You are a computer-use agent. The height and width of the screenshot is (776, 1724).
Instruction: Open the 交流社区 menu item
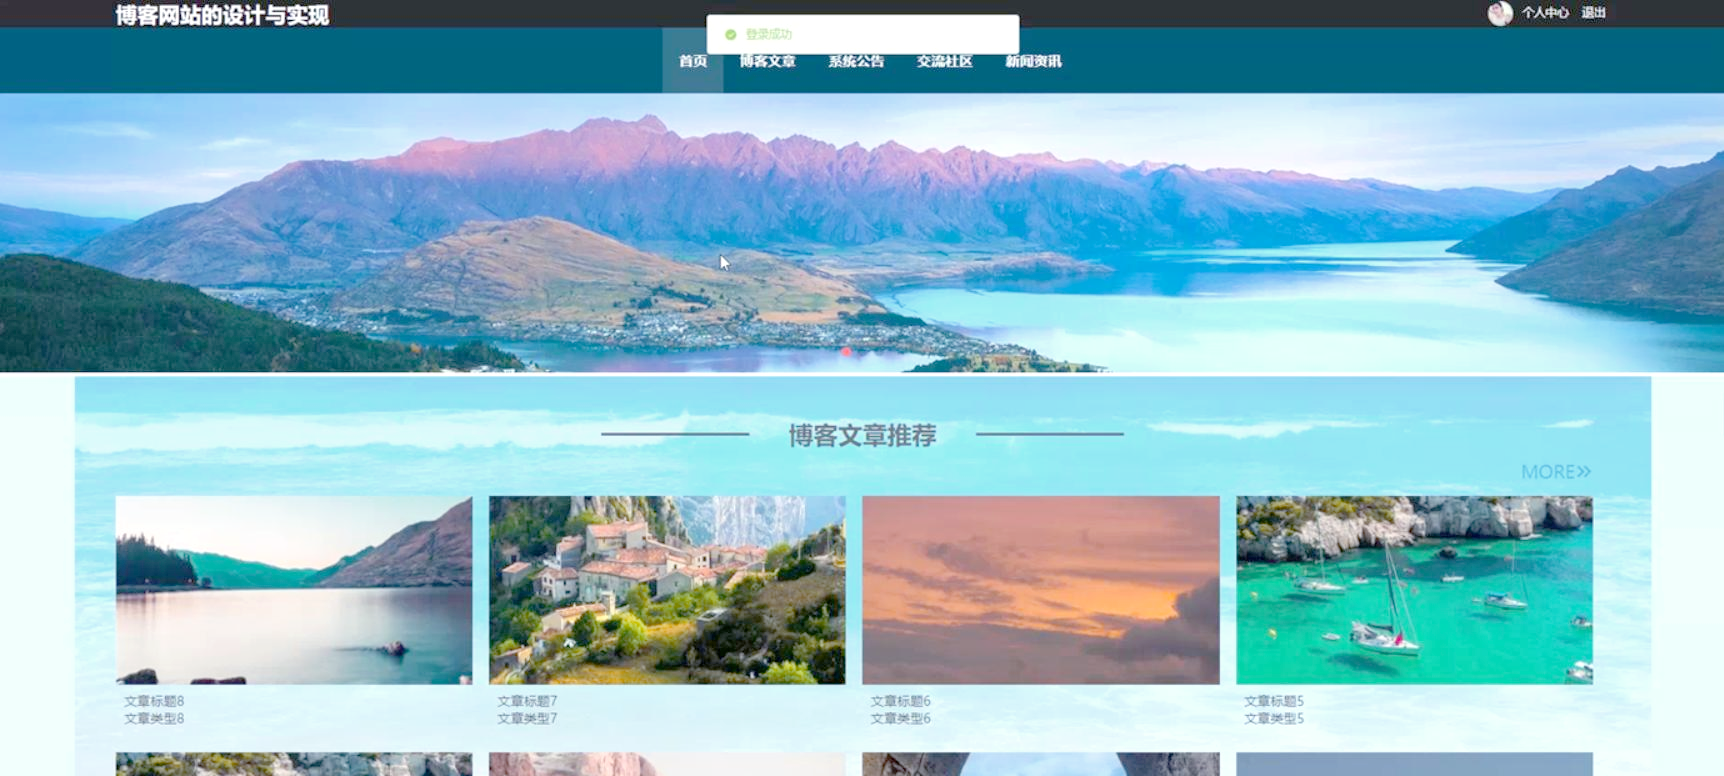coord(944,61)
